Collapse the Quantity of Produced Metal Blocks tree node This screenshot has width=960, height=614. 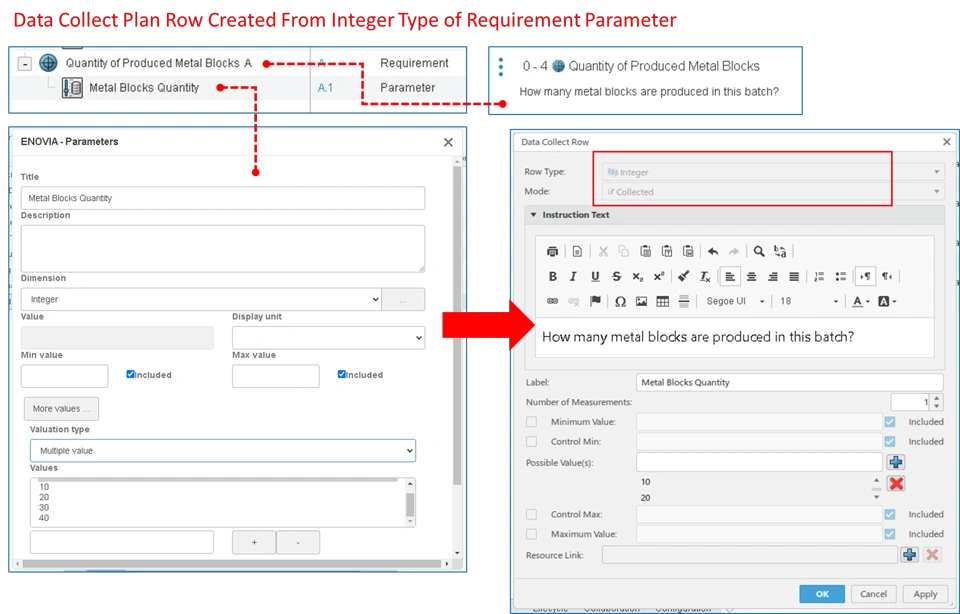(24, 64)
